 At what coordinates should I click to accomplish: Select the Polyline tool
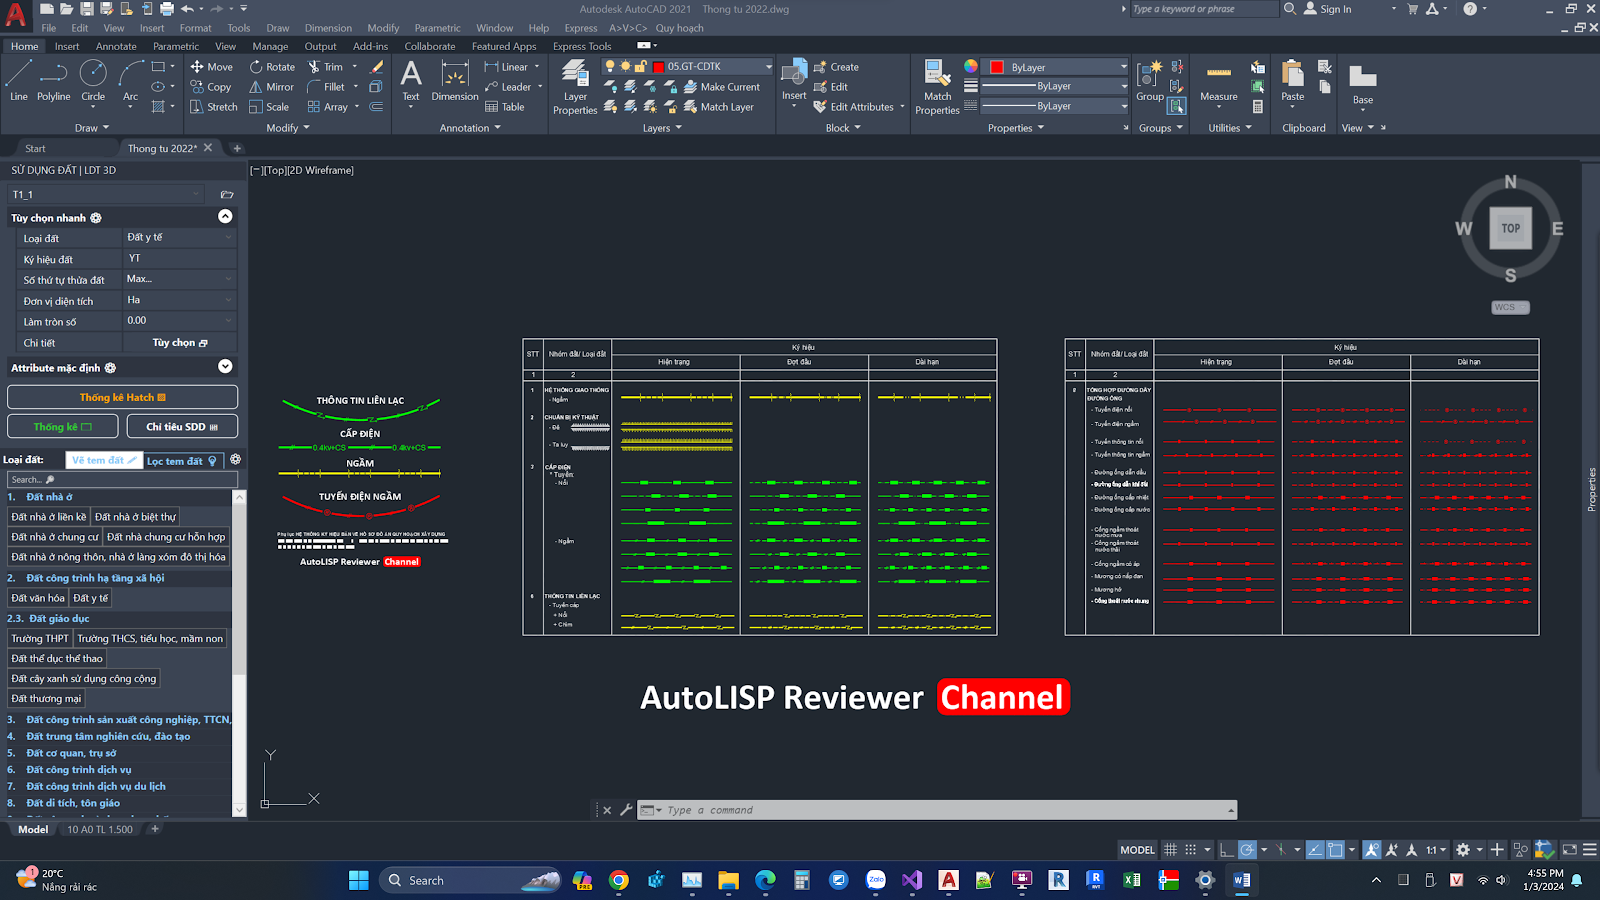54,80
